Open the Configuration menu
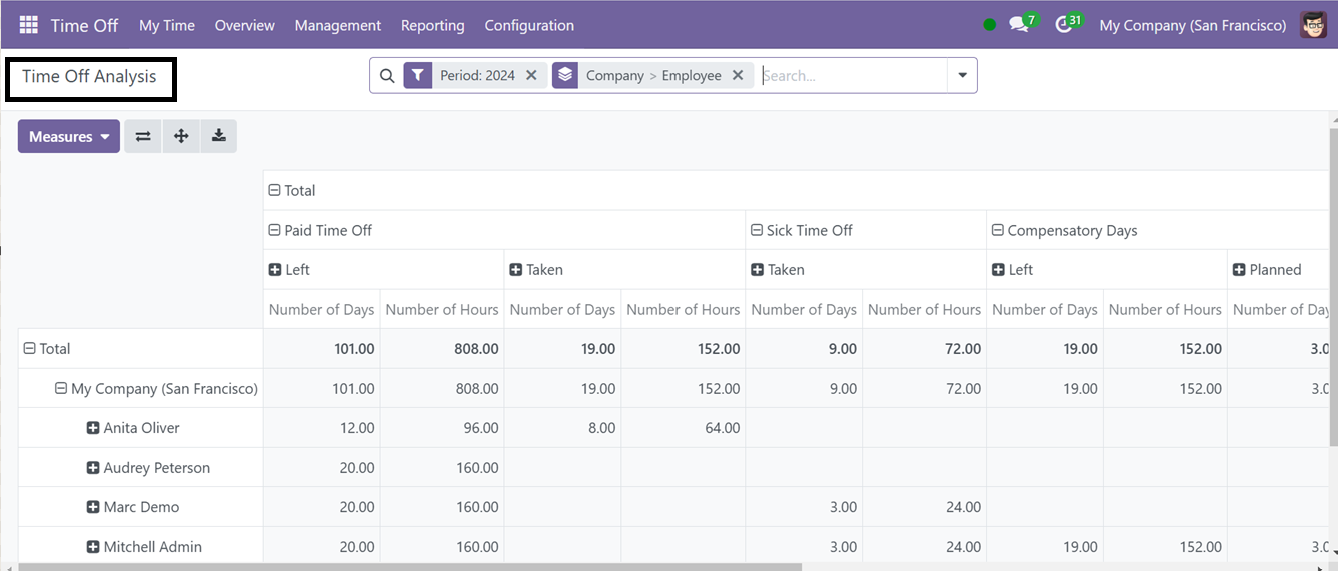 [529, 25]
